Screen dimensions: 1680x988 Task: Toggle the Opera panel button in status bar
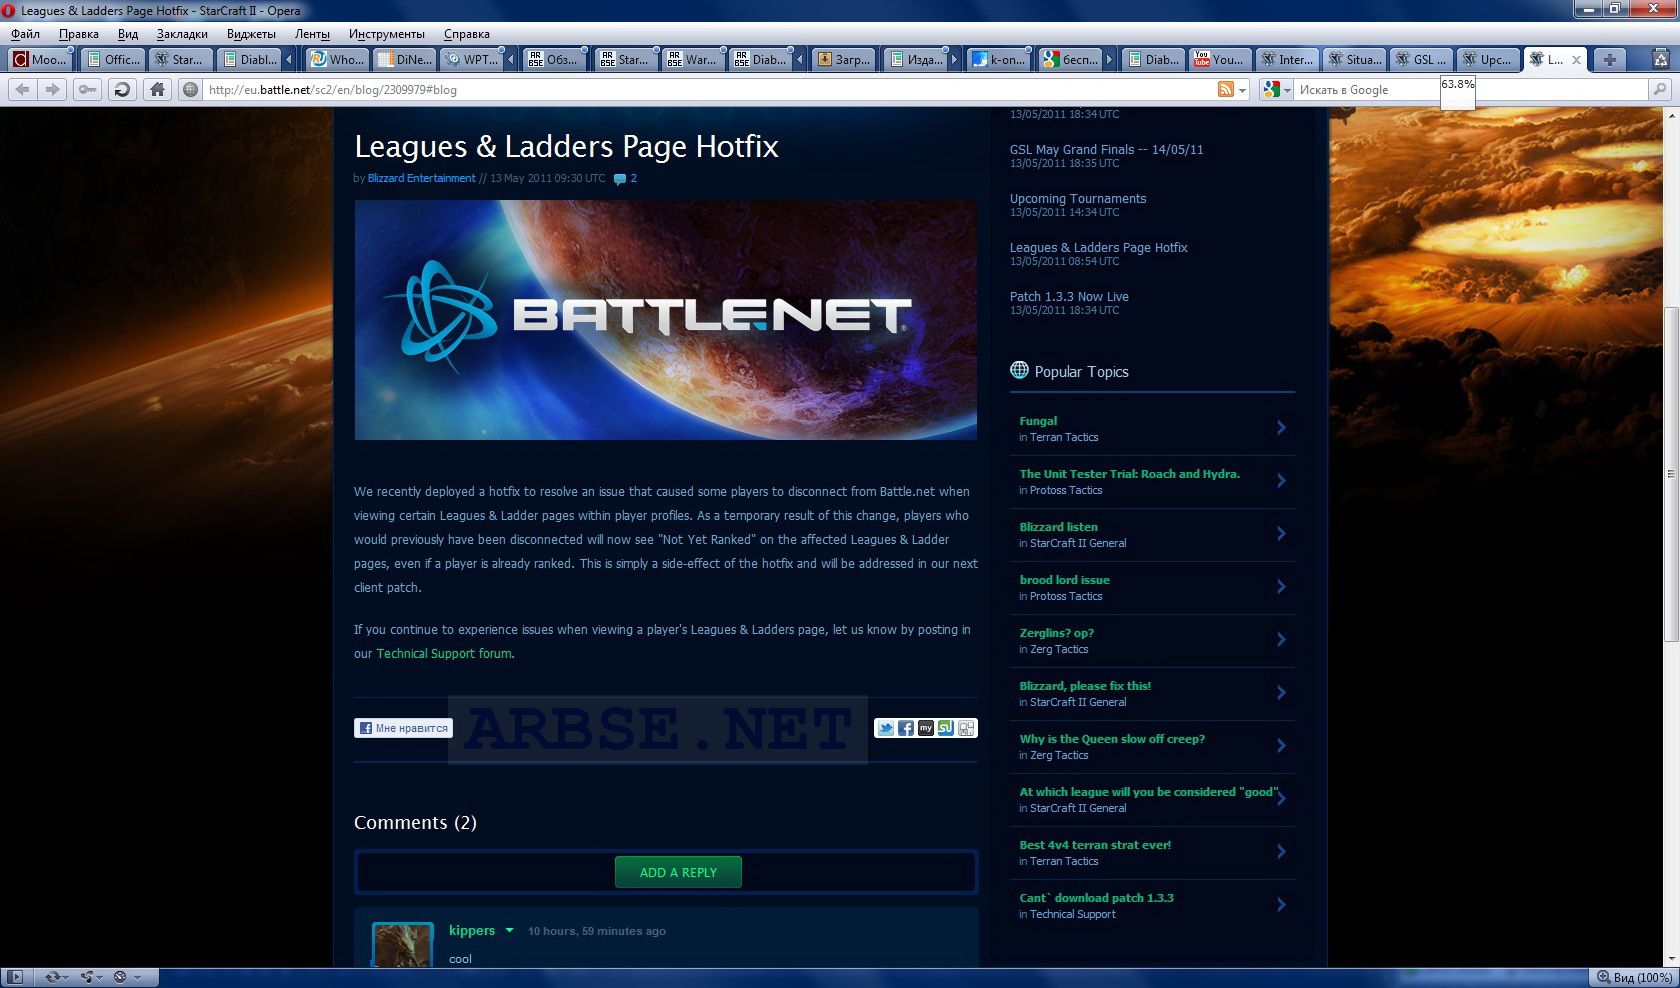pos(15,977)
